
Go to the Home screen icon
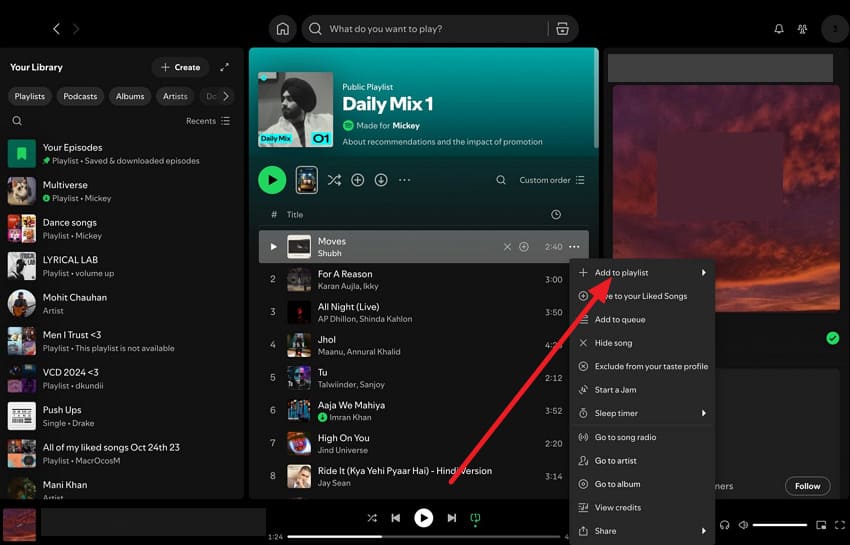coord(282,29)
